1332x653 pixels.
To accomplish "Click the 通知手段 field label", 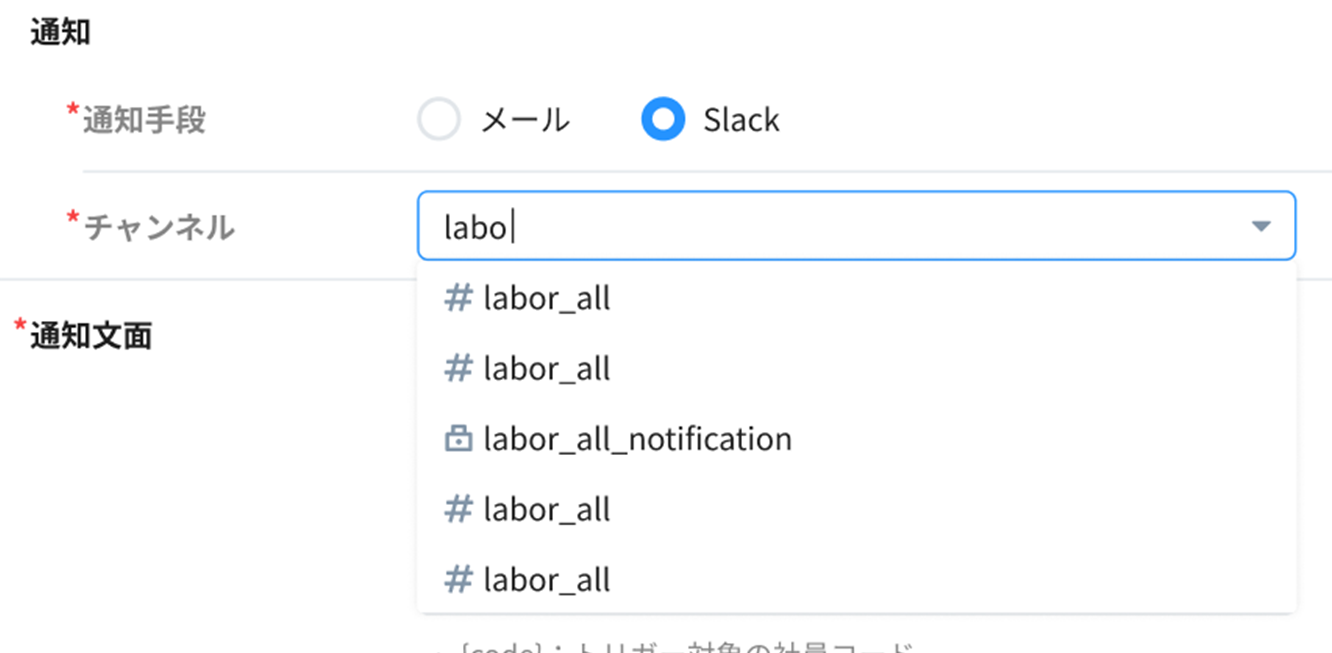I will [x=144, y=120].
